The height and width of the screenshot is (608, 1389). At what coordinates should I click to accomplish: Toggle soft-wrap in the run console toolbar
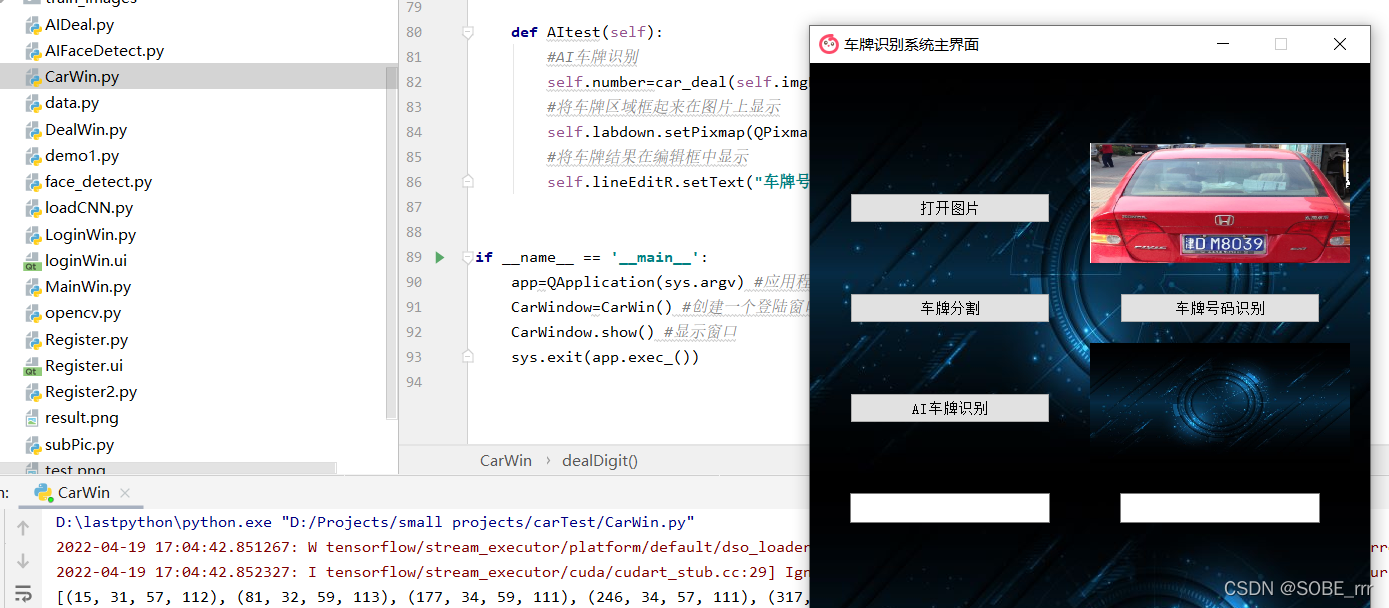coord(23,592)
